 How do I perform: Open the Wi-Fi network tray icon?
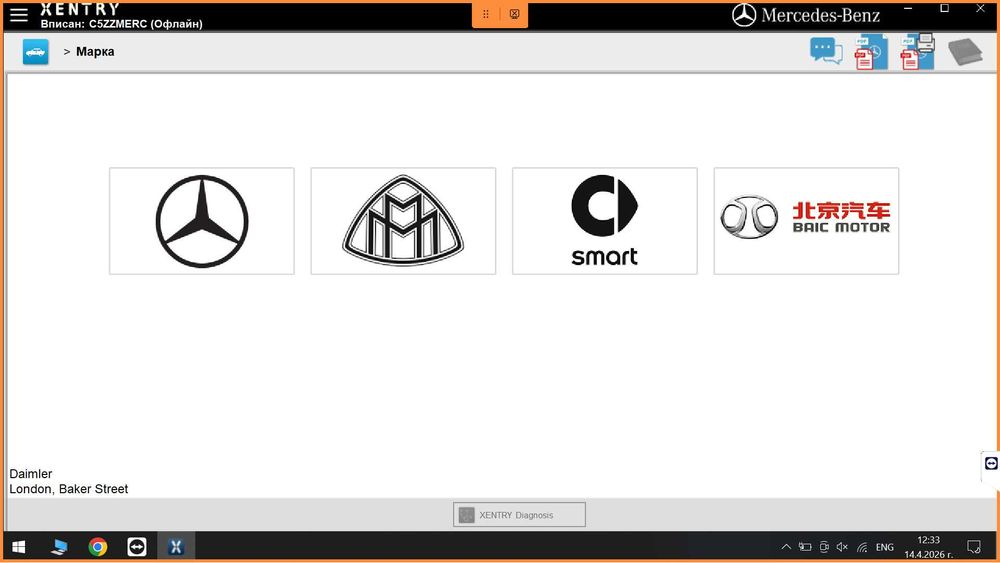(x=862, y=547)
